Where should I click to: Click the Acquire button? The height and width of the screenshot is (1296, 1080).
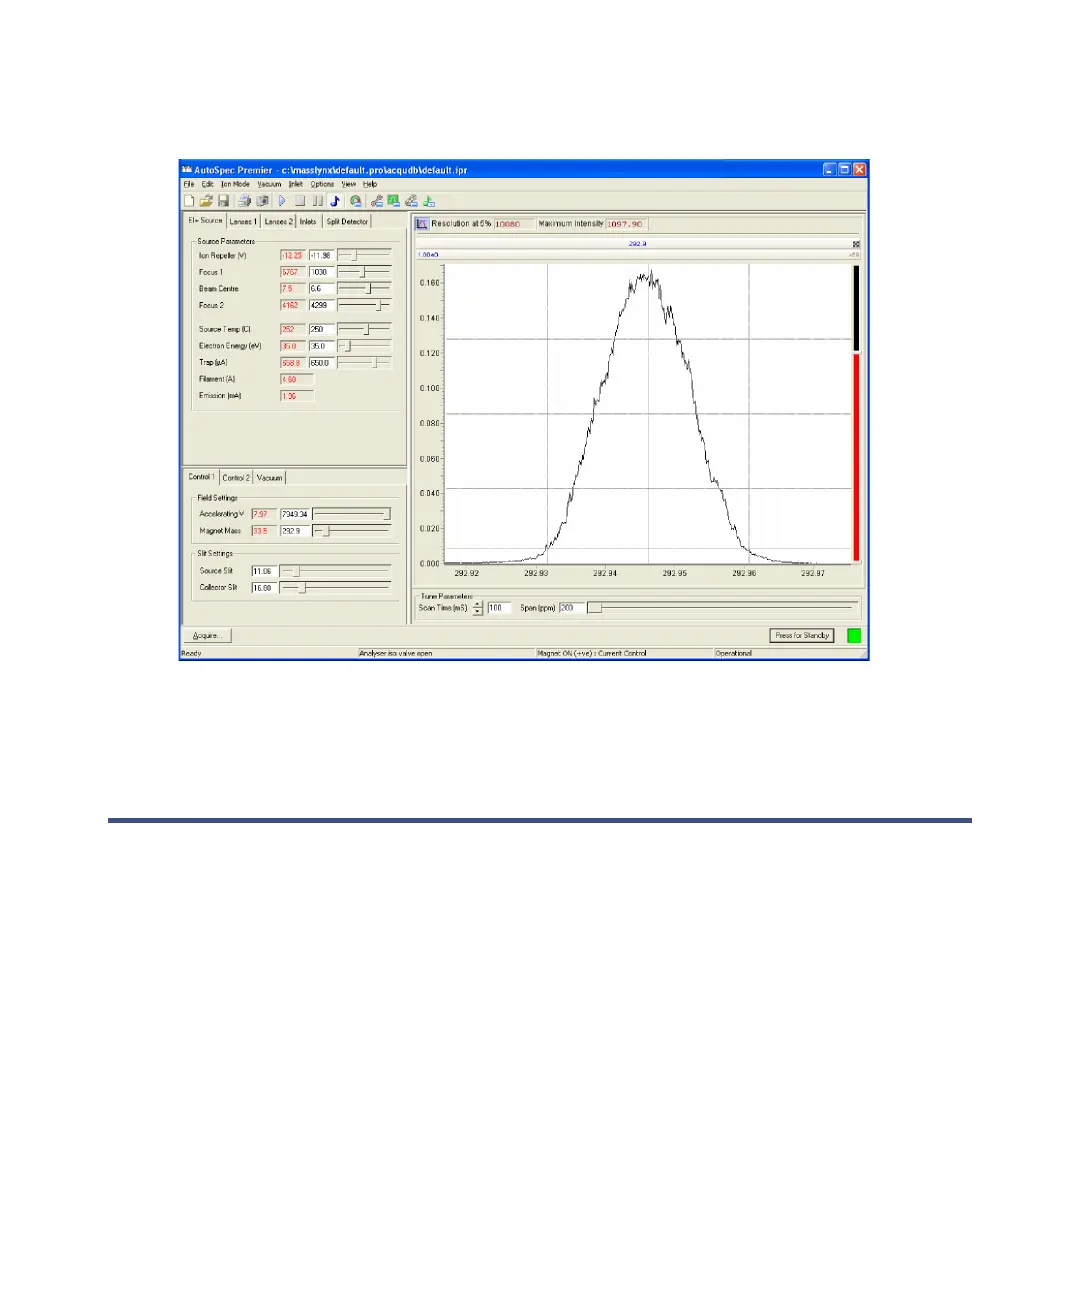pos(207,636)
